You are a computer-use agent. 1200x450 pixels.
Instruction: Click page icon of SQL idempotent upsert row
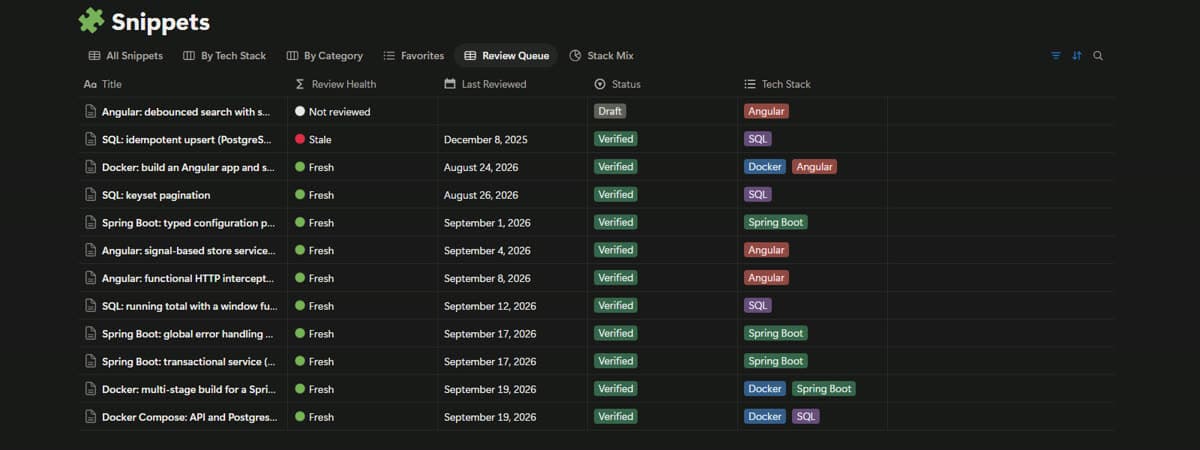coord(91,140)
